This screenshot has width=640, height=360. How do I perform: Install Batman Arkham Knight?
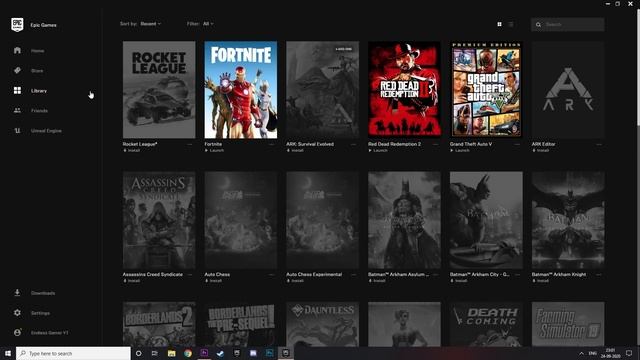[x=541, y=281]
